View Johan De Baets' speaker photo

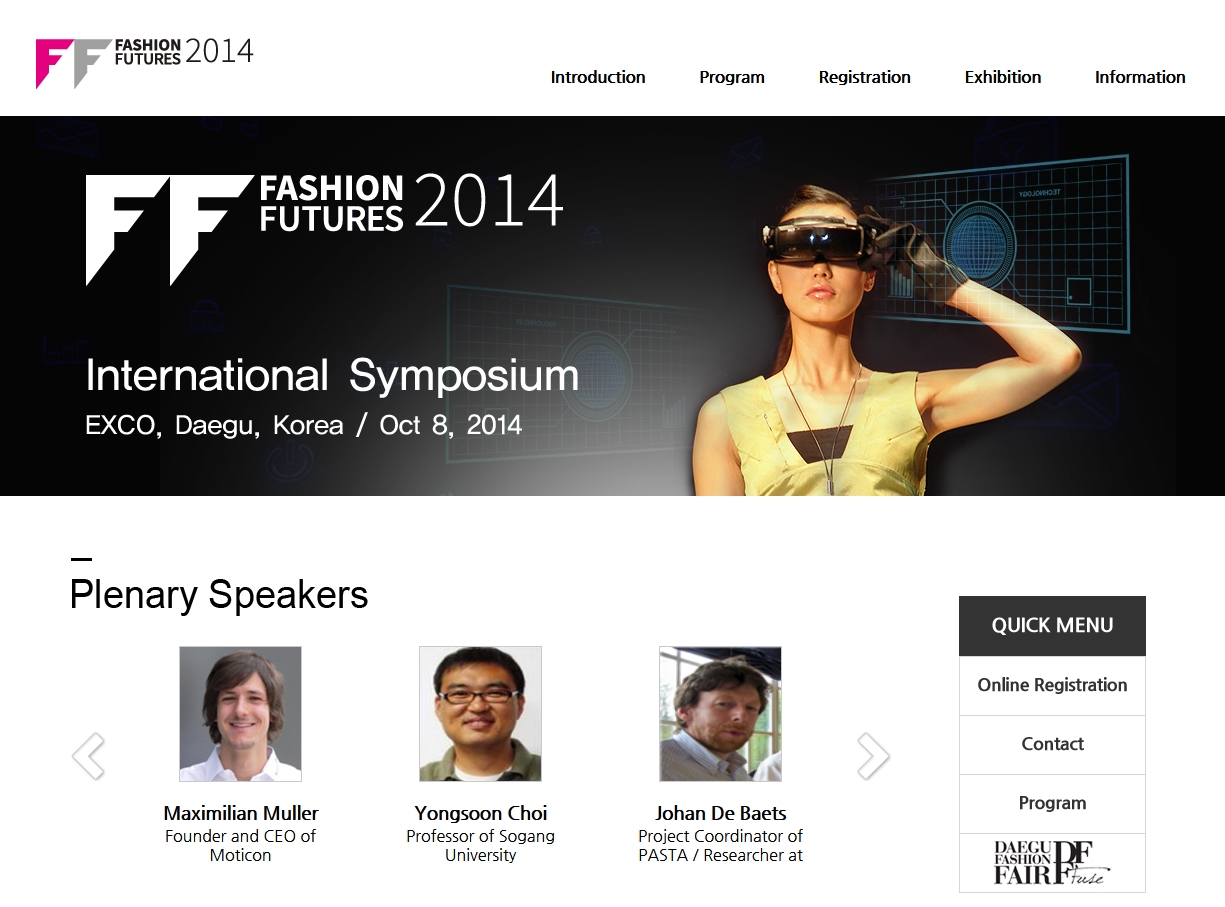tap(720, 714)
